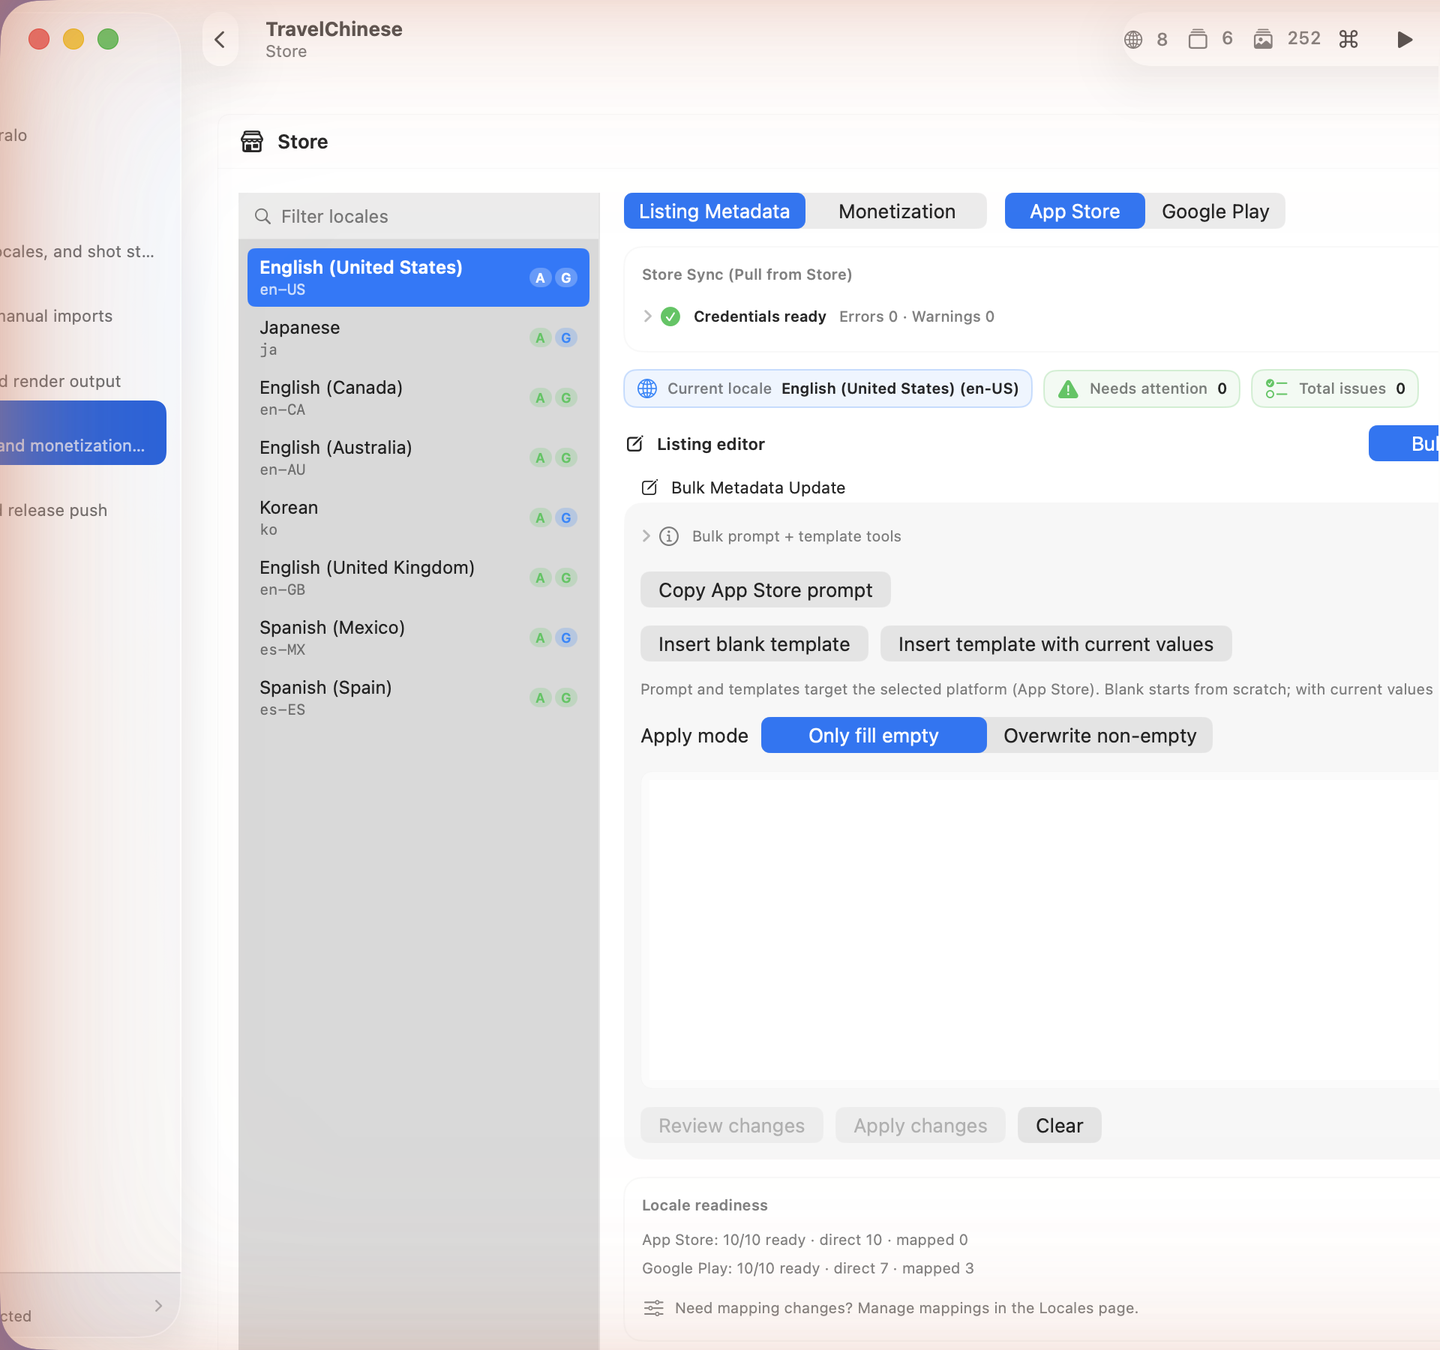Image resolution: width=1440 pixels, height=1350 pixels.
Task: Focus the Filter locales search field
Action: (419, 216)
